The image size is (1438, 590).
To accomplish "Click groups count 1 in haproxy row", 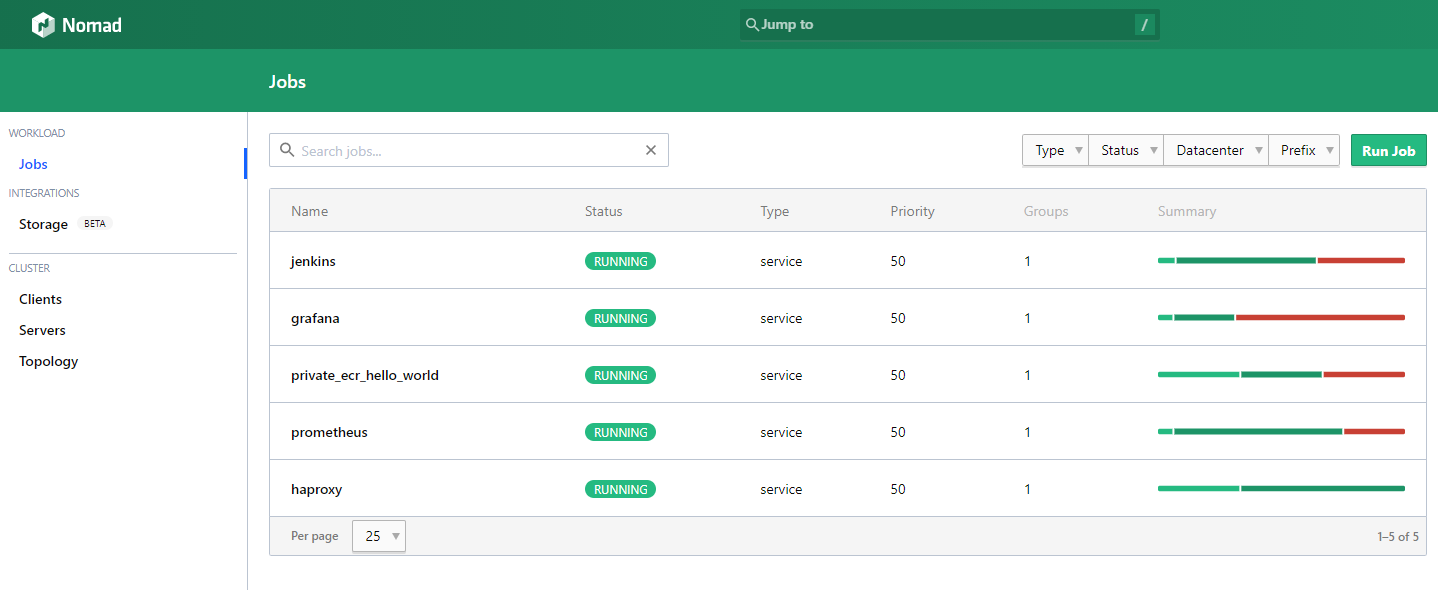I will click(x=1027, y=489).
